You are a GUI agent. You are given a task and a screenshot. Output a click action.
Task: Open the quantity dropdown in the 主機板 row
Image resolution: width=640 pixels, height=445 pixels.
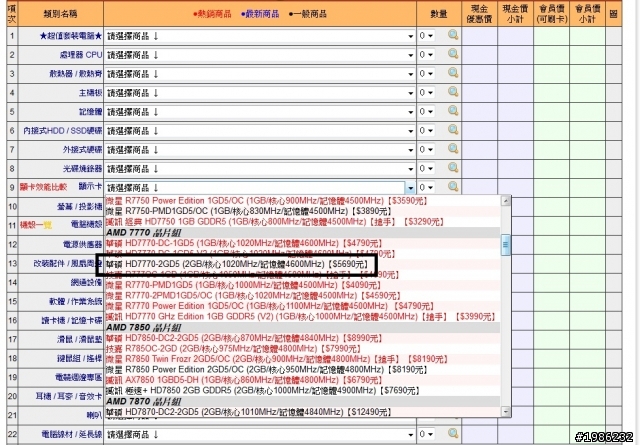pyautogui.click(x=426, y=93)
